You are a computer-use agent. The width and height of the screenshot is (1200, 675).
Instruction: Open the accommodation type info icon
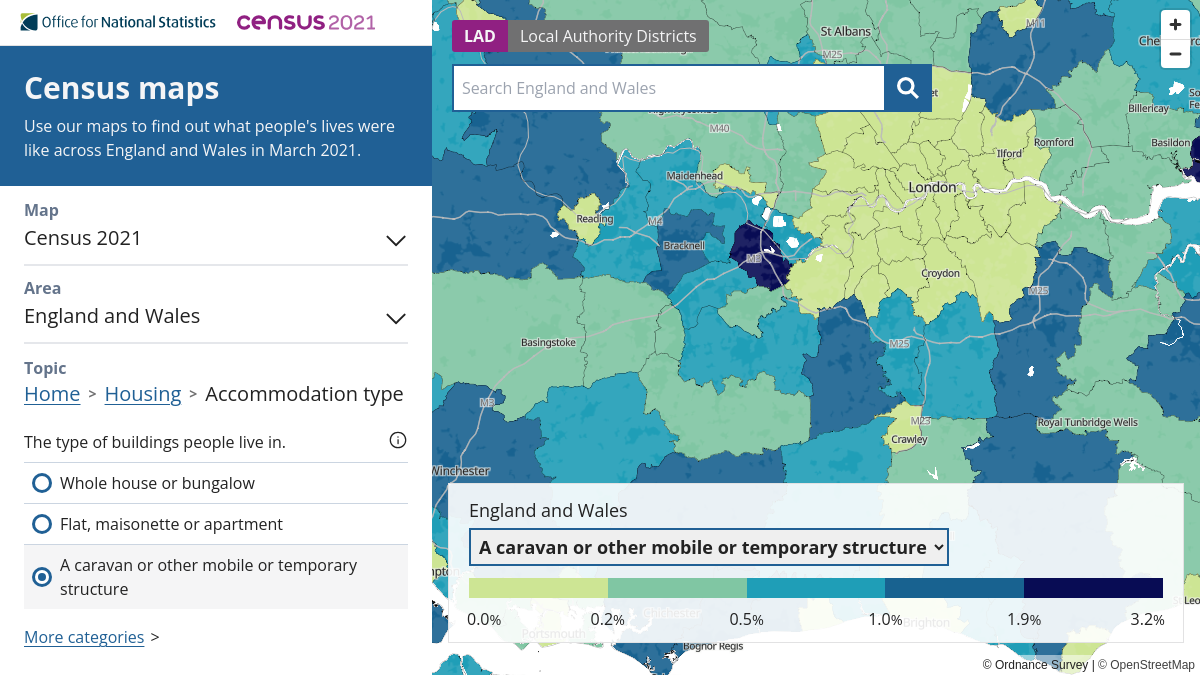(398, 440)
